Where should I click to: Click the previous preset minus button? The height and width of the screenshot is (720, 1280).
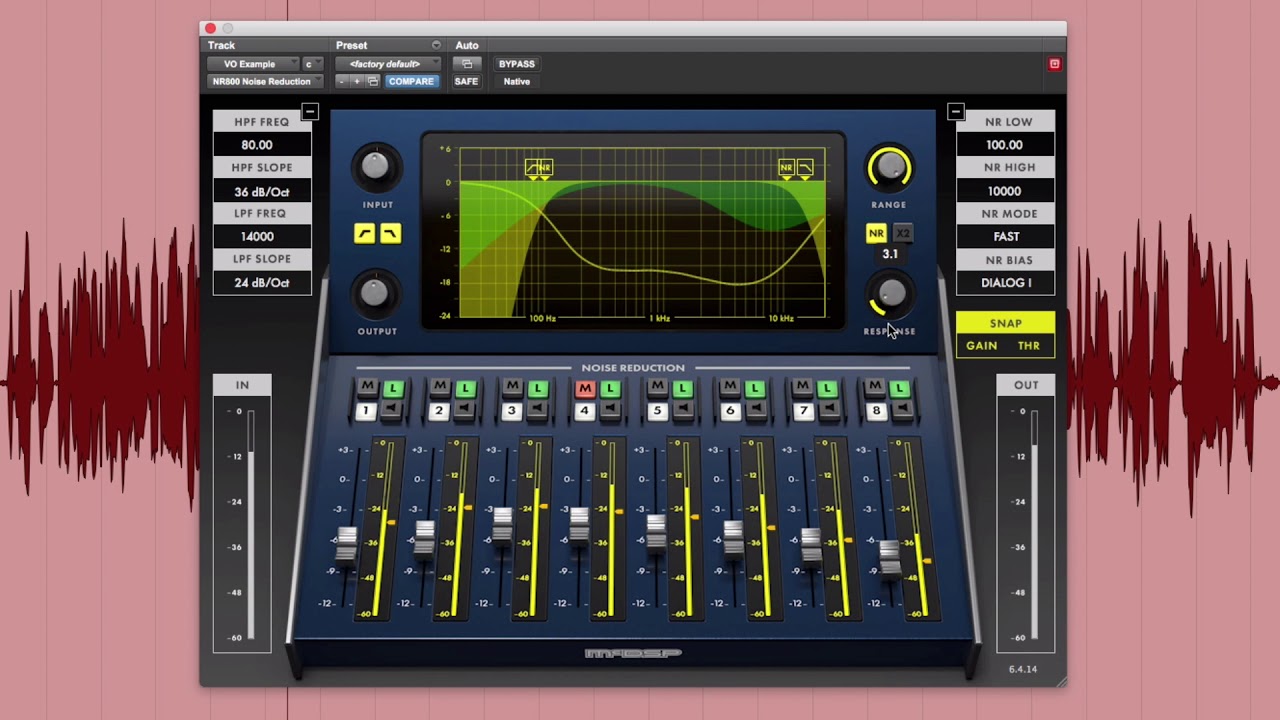pyautogui.click(x=342, y=81)
